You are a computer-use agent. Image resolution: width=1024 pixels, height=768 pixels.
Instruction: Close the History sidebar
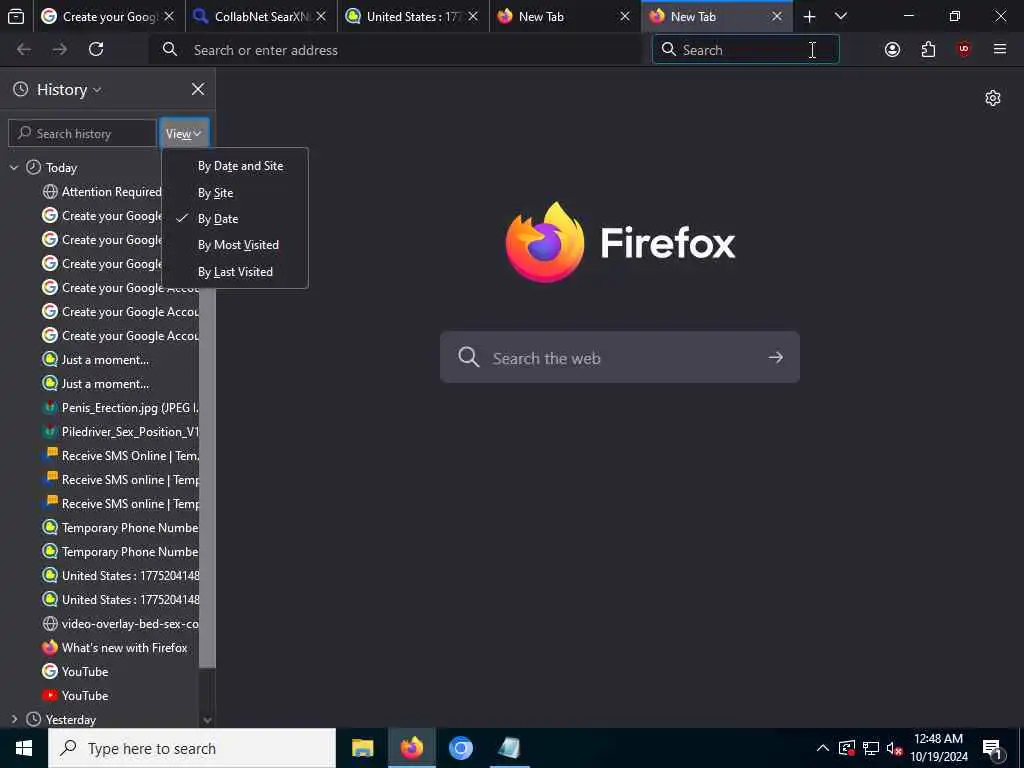click(x=198, y=89)
